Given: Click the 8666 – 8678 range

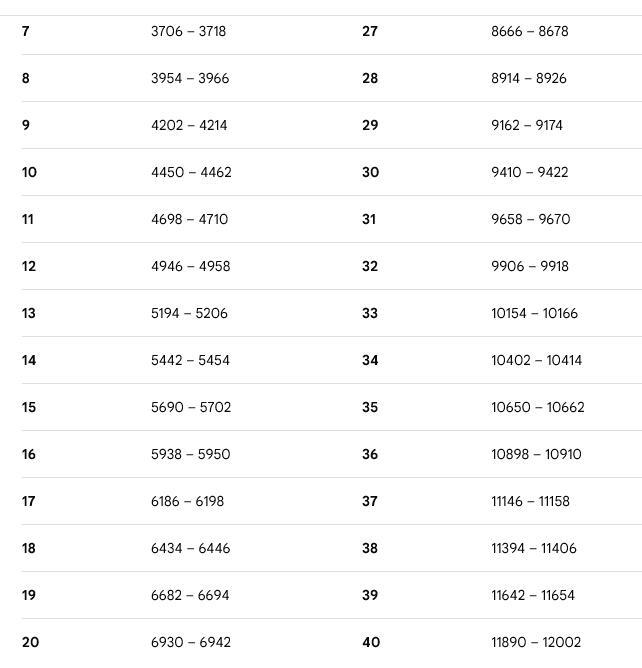Looking at the screenshot, I should pyautogui.click(x=529, y=31).
